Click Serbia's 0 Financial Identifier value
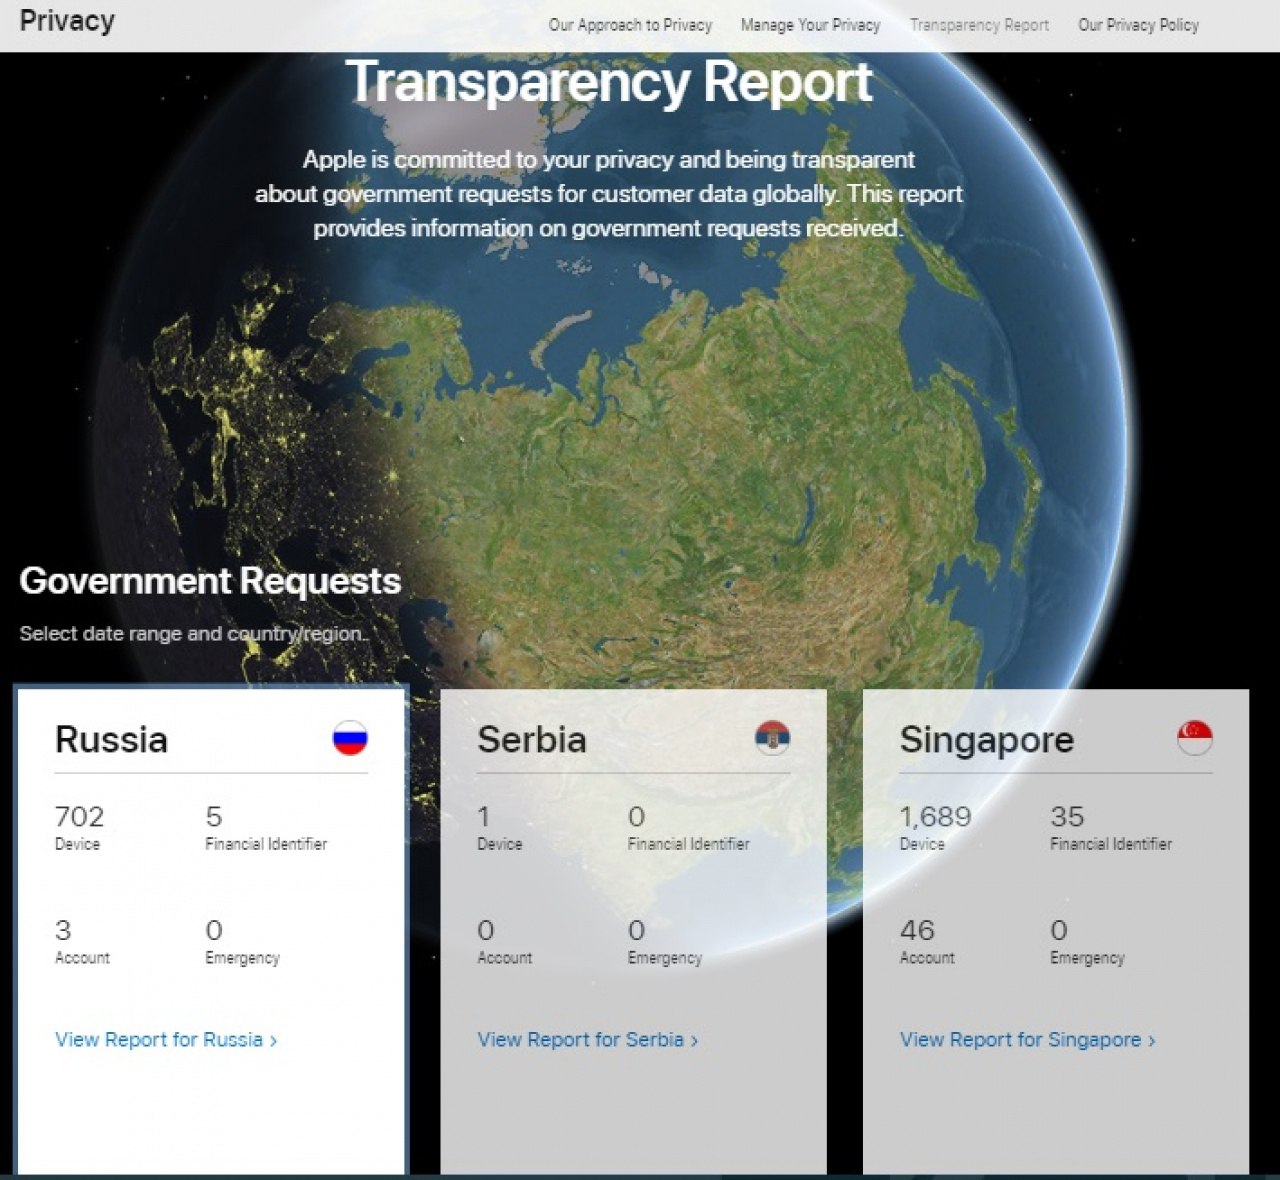 pyautogui.click(x=636, y=817)
